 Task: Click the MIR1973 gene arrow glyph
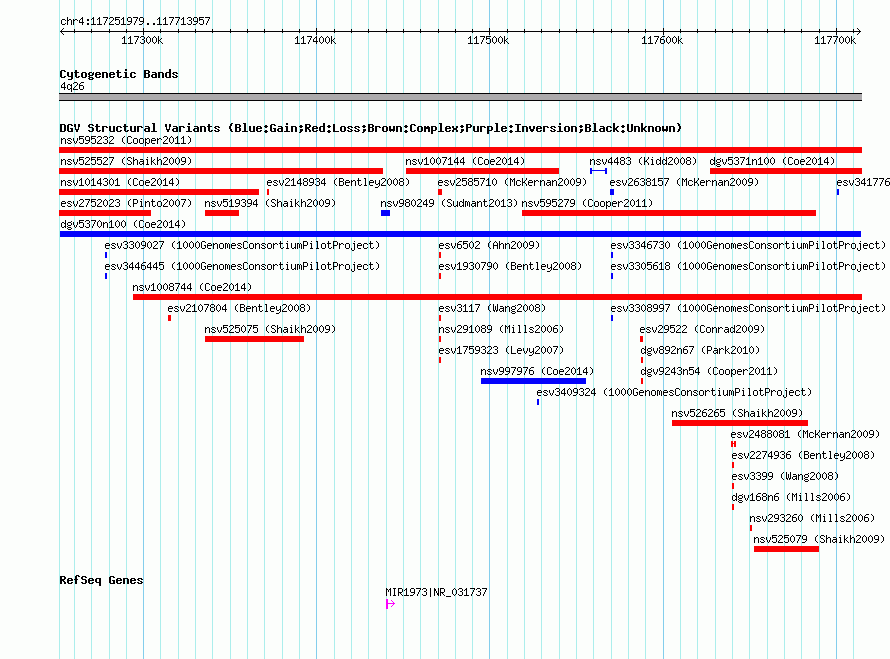(390, 604)
